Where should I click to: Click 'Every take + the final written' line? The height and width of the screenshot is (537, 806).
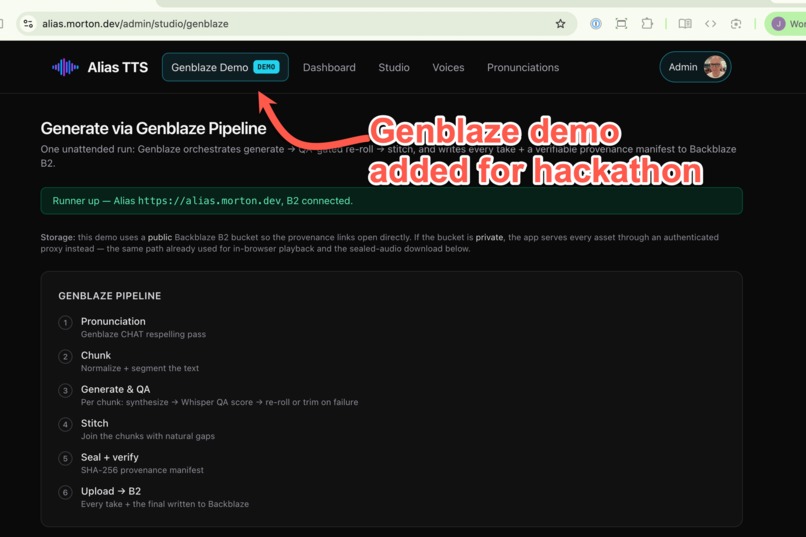pyautogui.click(x=165, y=504)
